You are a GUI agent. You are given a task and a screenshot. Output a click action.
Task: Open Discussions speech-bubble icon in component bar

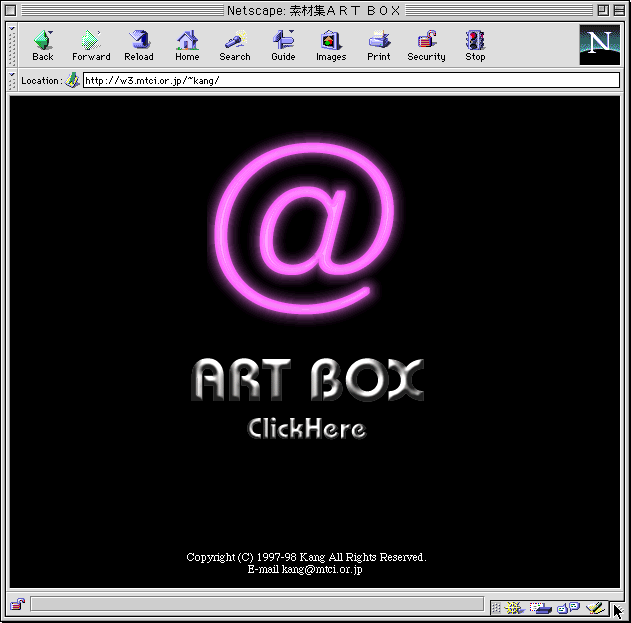coord(568,607)
